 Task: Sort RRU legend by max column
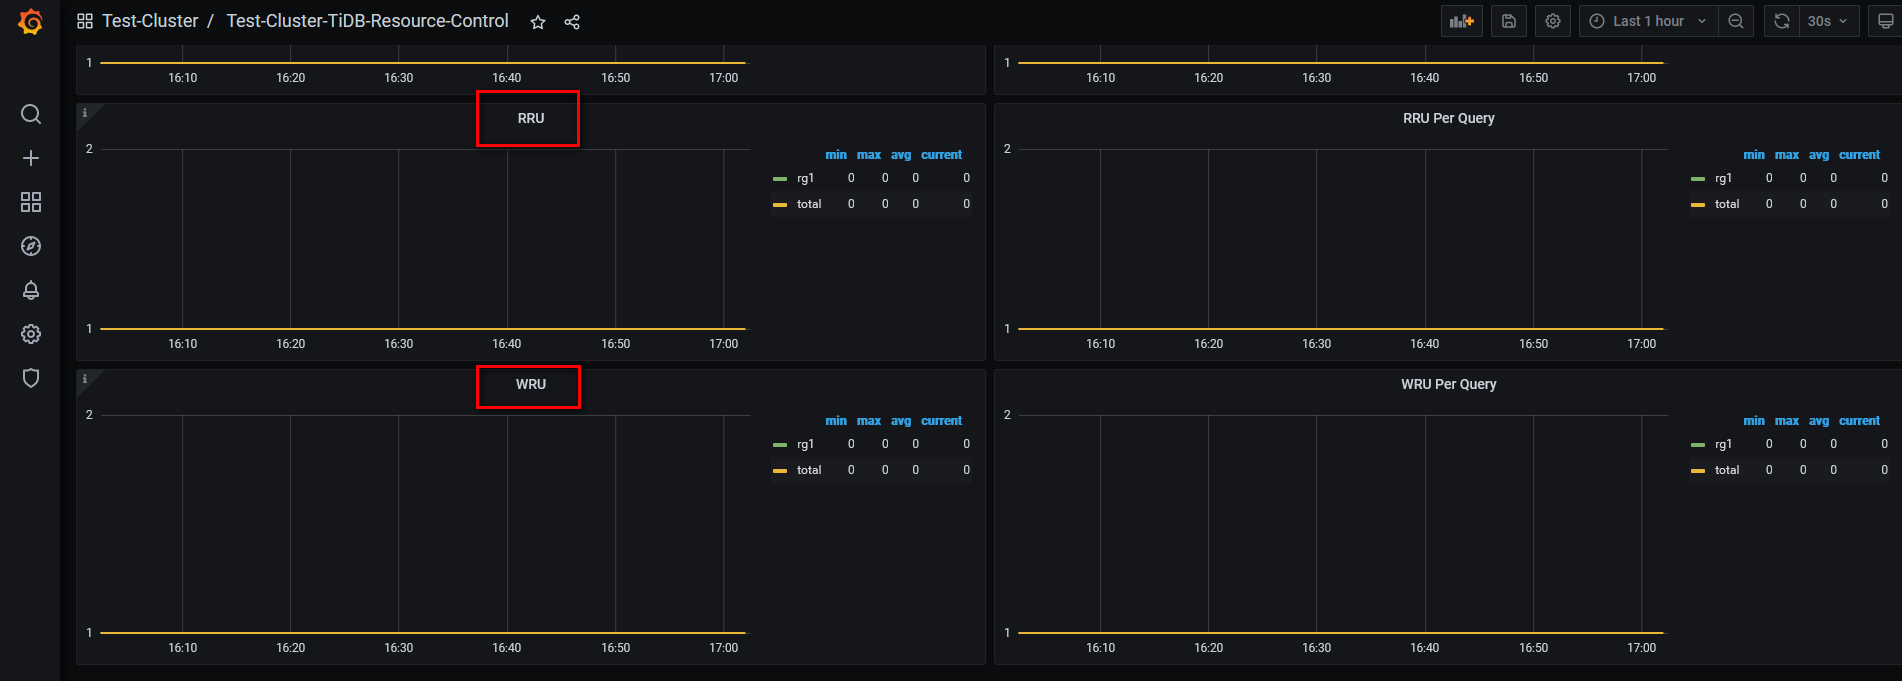click(x=869, y=155)
